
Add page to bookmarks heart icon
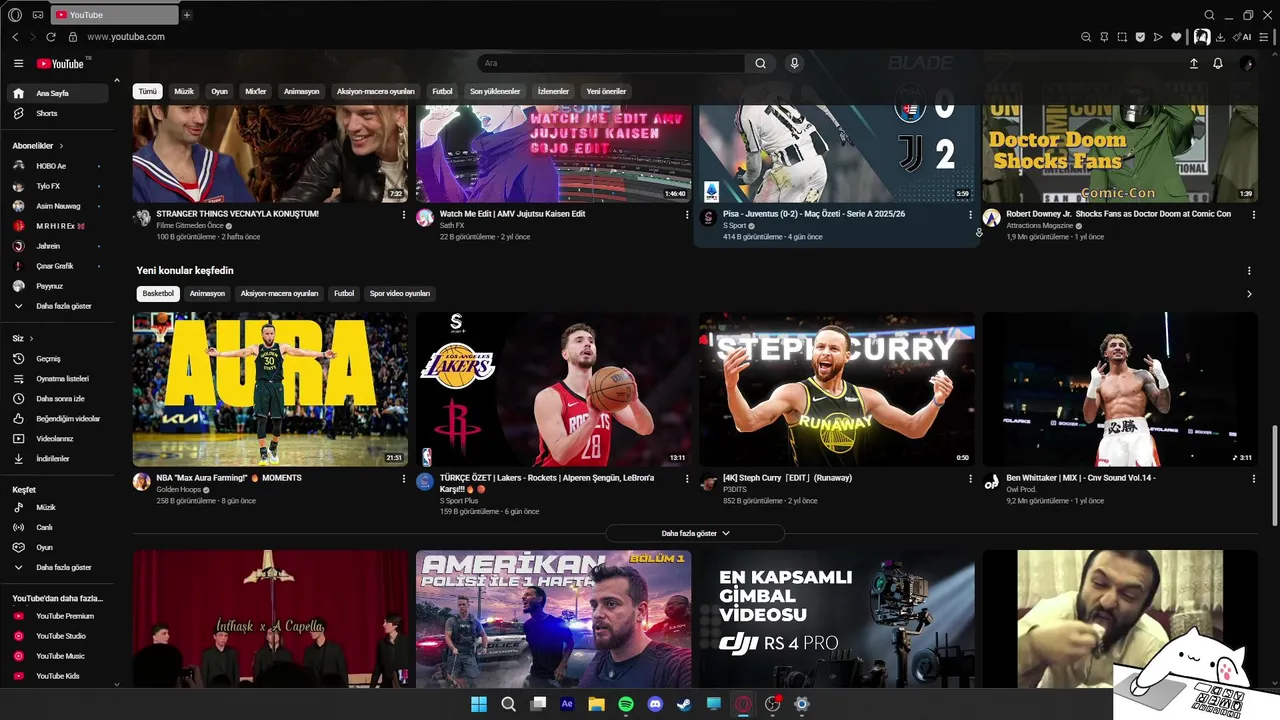tap(1176, 37)
